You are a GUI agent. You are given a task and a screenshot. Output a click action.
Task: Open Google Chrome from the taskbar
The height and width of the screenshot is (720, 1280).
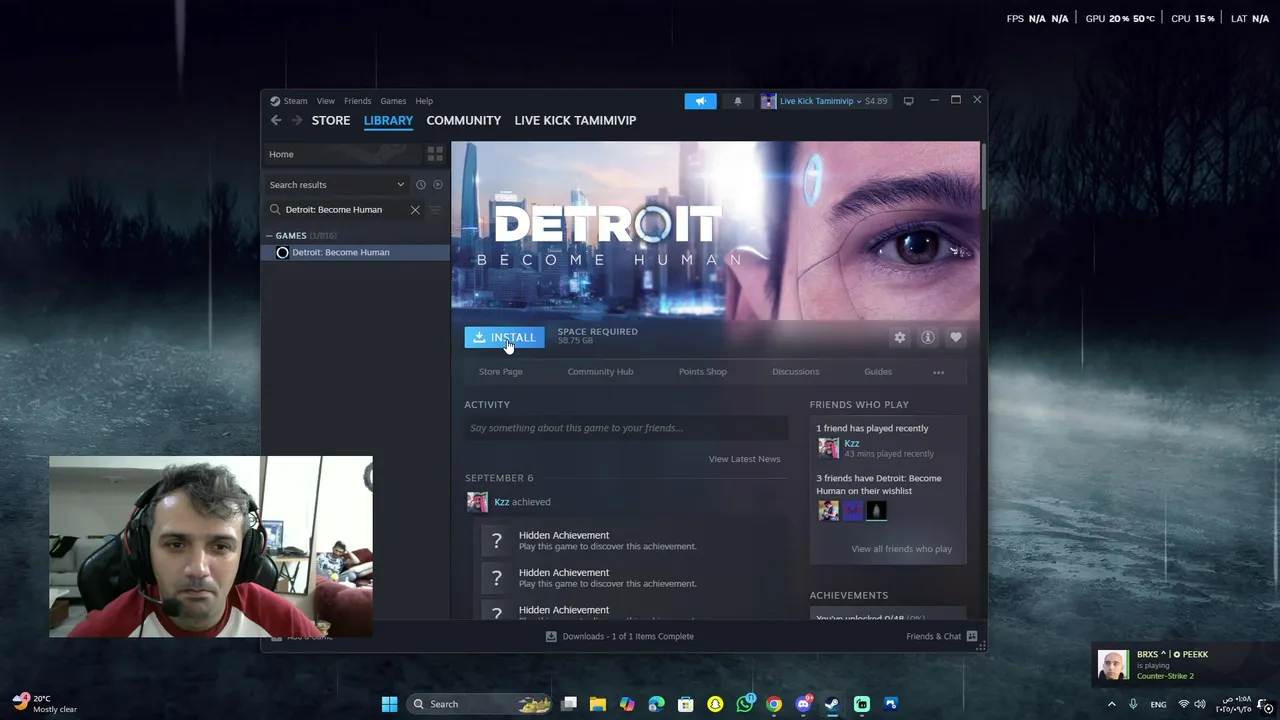[x=774, y=704]
